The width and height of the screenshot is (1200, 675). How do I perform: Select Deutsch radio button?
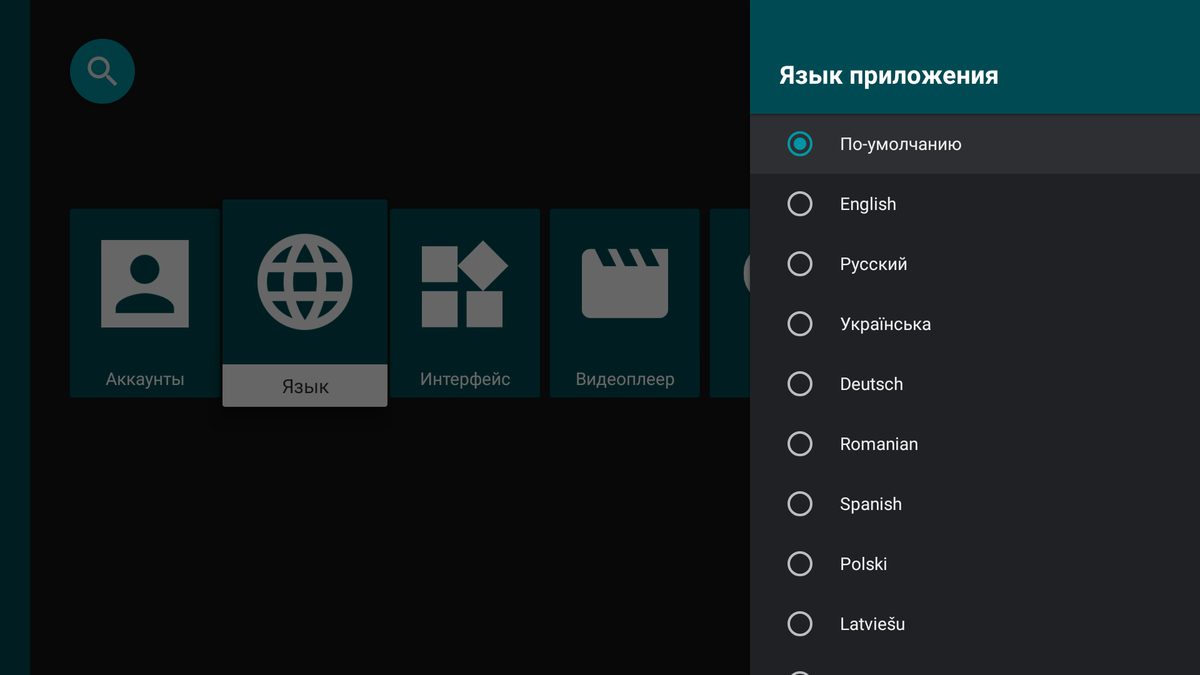tap(800, 384)
